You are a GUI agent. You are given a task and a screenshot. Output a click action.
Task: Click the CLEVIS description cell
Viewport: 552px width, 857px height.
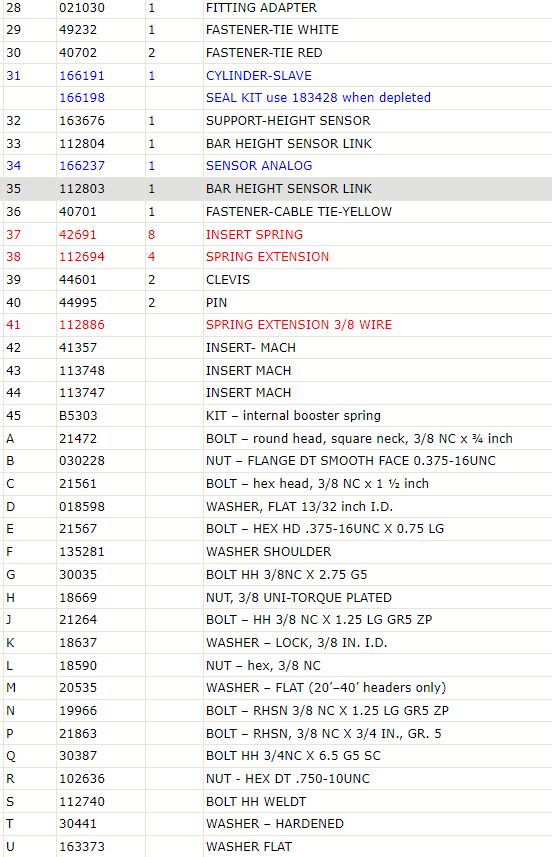click(x=377, y=279)
